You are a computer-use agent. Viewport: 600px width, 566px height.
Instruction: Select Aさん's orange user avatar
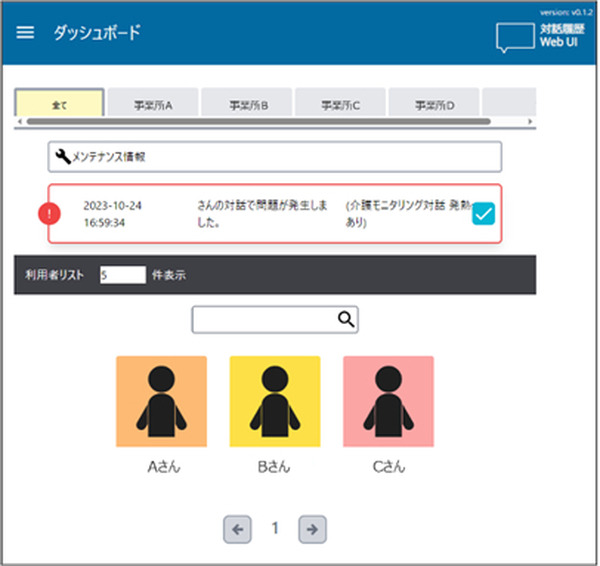pos(161,401)
